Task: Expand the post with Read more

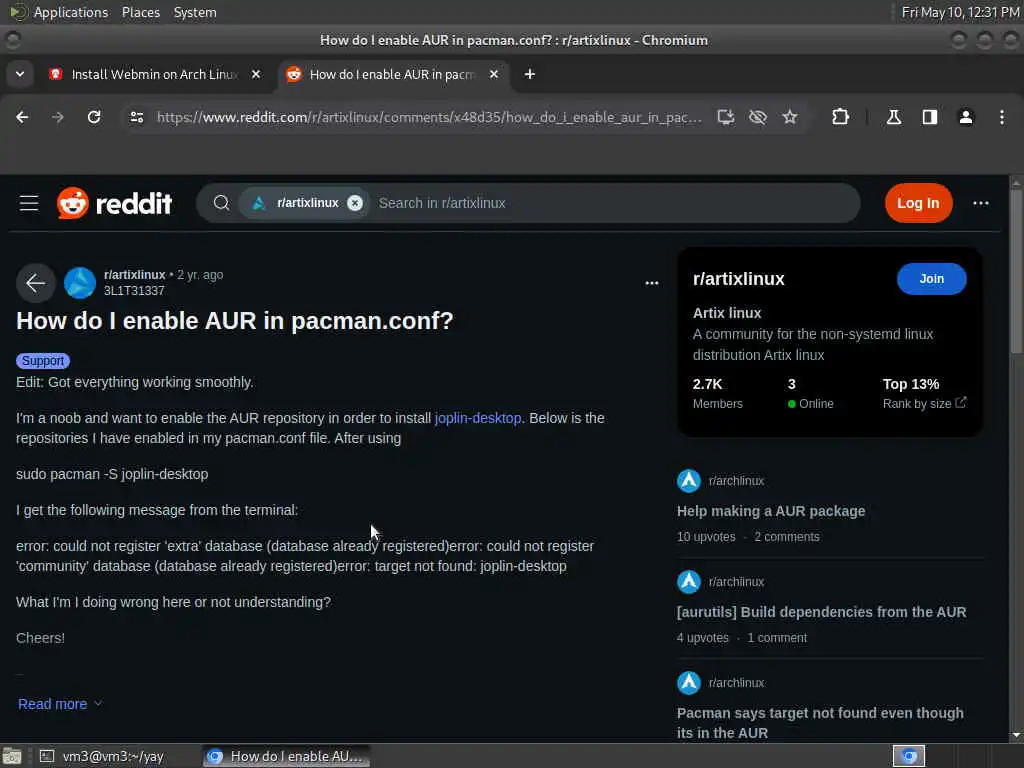Action: [59, 704]
